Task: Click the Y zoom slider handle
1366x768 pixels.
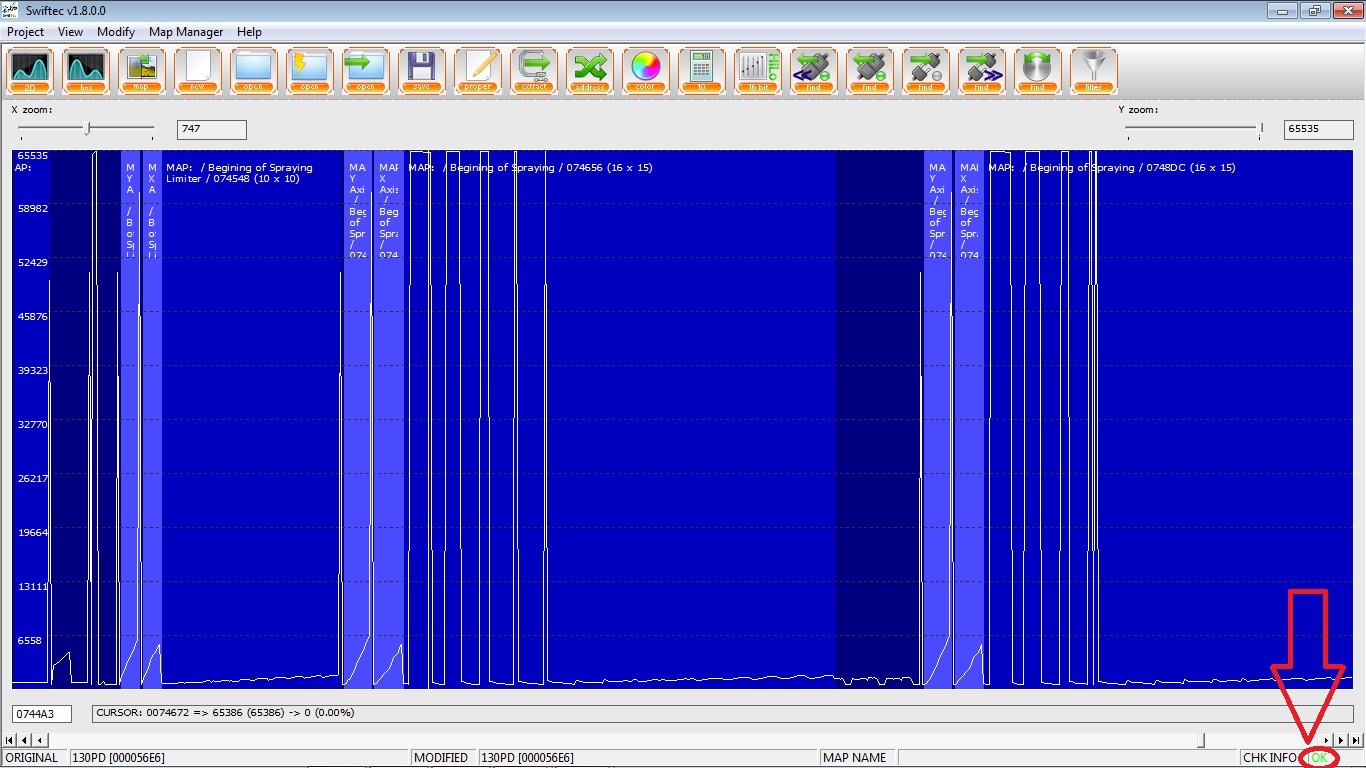Action: [x=1261, y=128]
